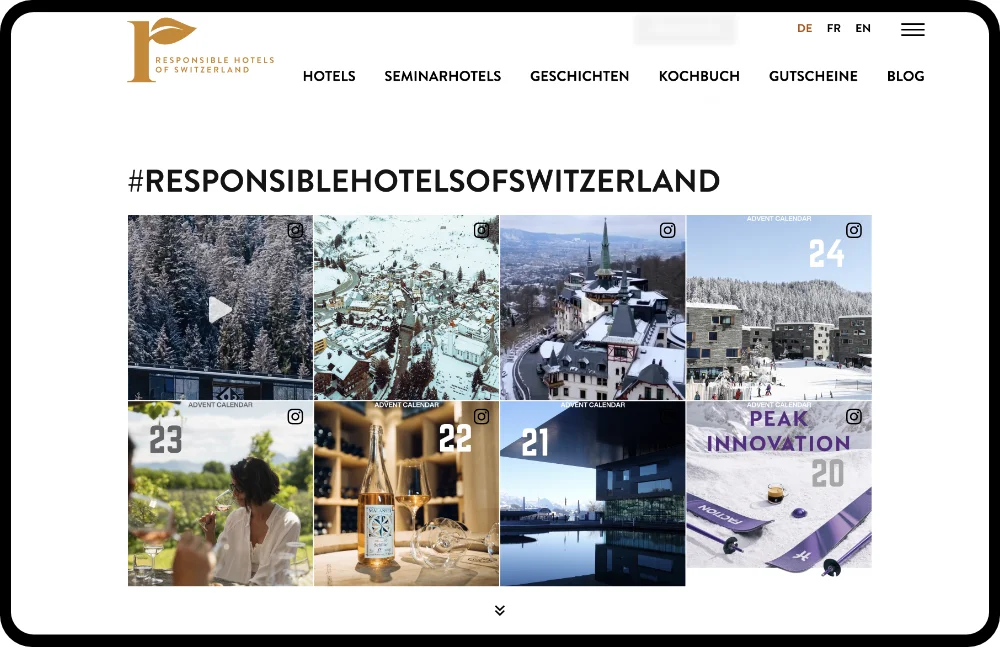Switch language to DE
The image size is (1000, 647).
click(805, 28)
